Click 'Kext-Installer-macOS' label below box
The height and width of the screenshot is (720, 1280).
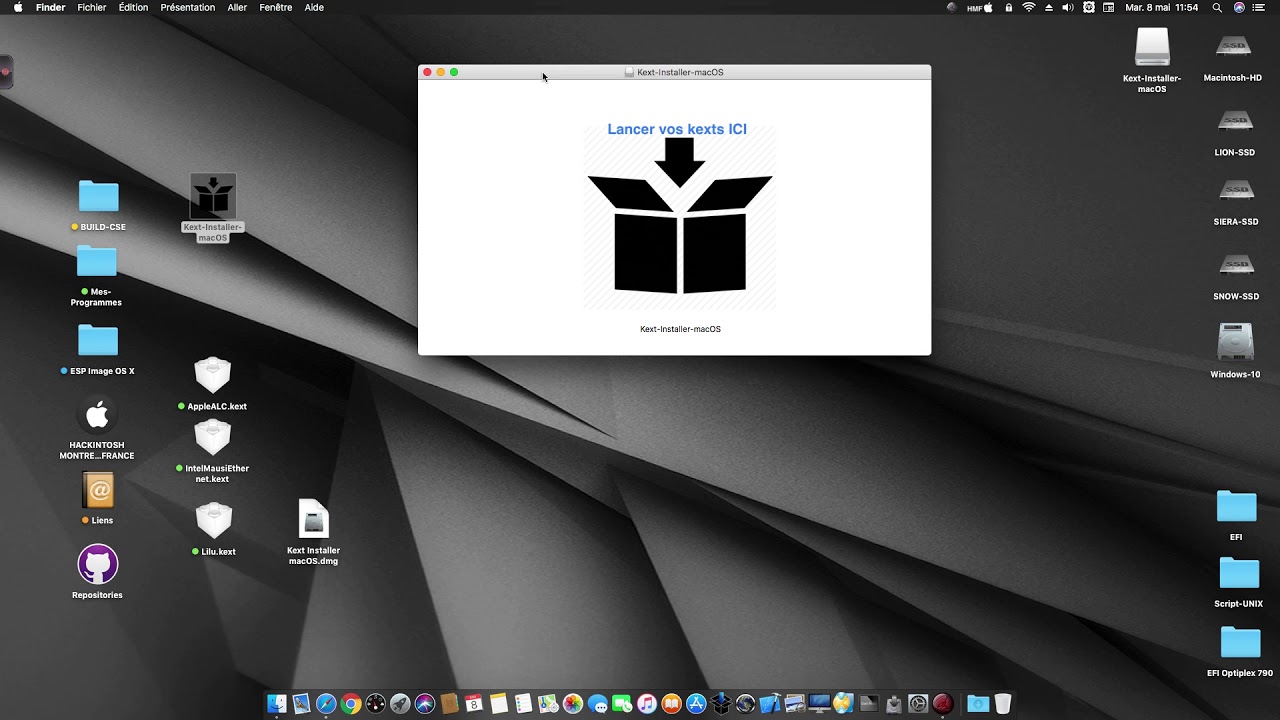tap(680, 329)
